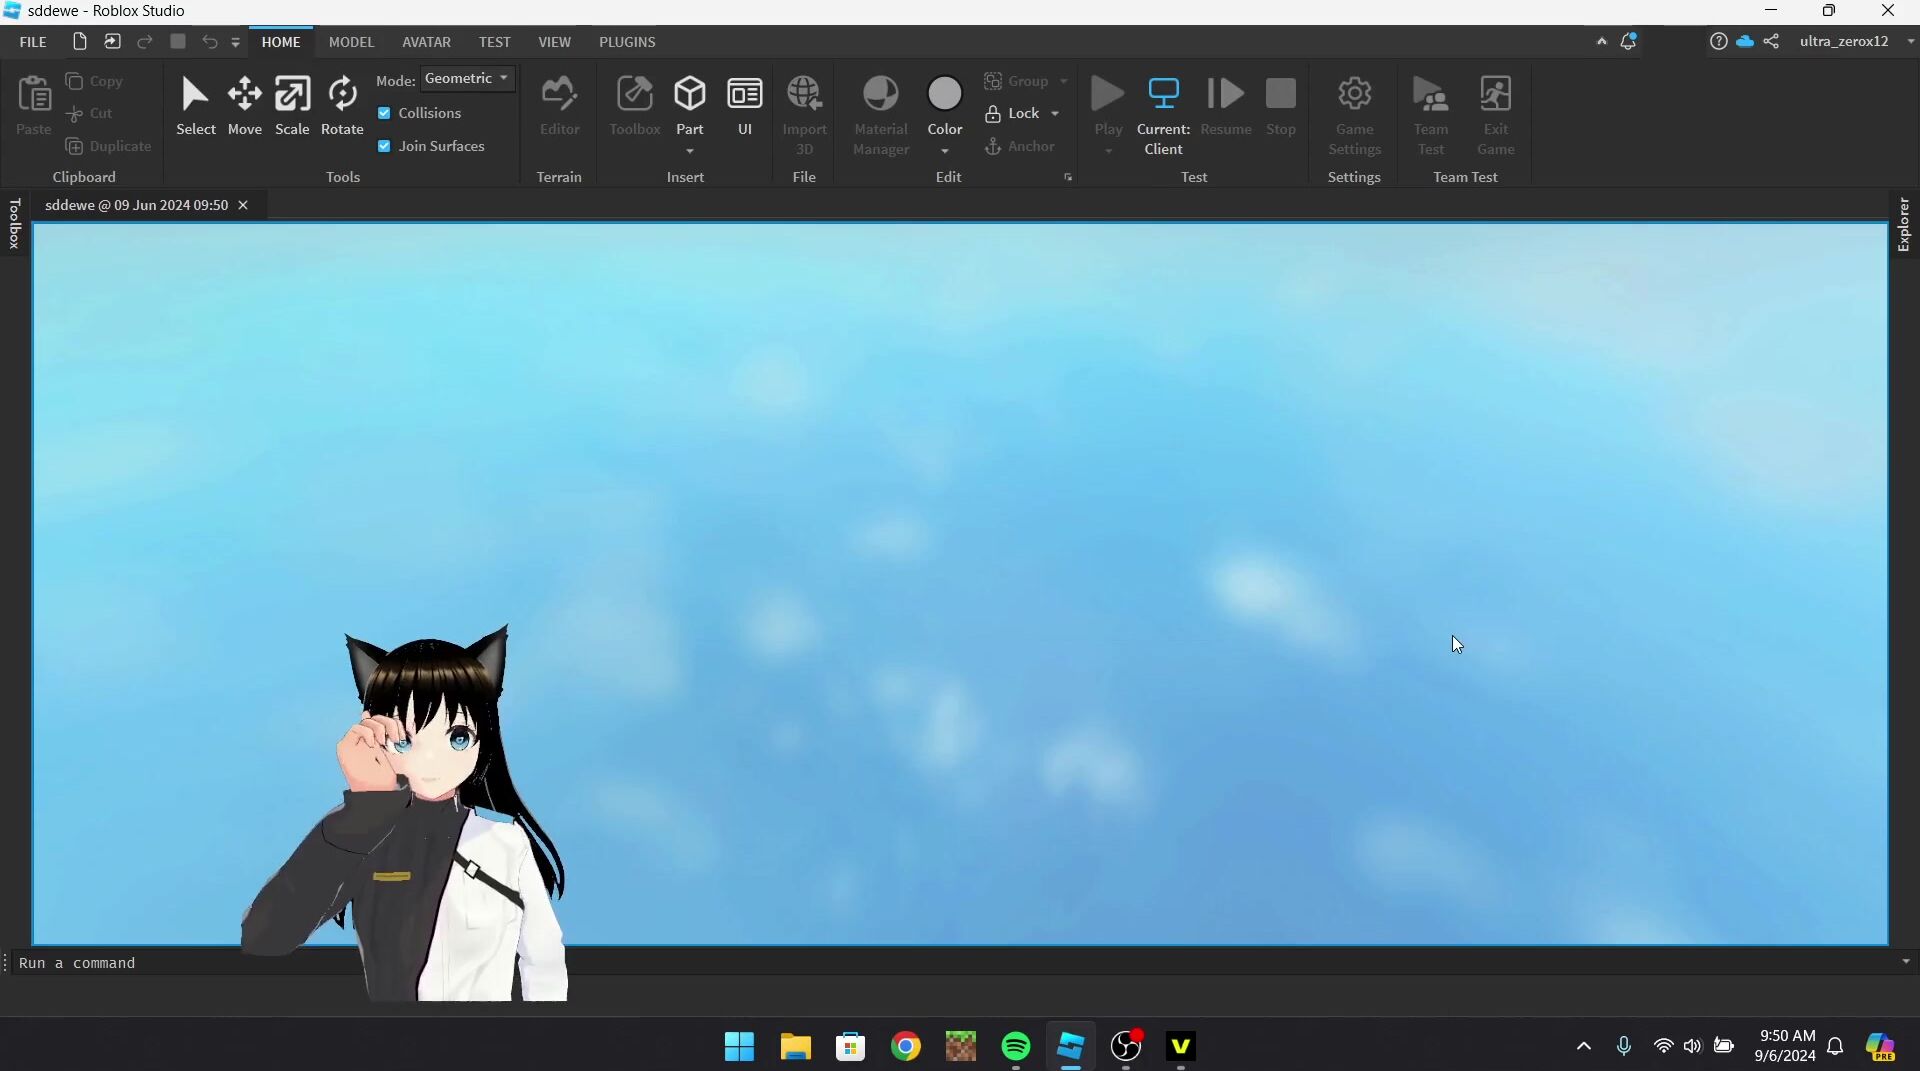Open the FILE menu
This screenshot has height=1071, width=1920.
point(33,42)
